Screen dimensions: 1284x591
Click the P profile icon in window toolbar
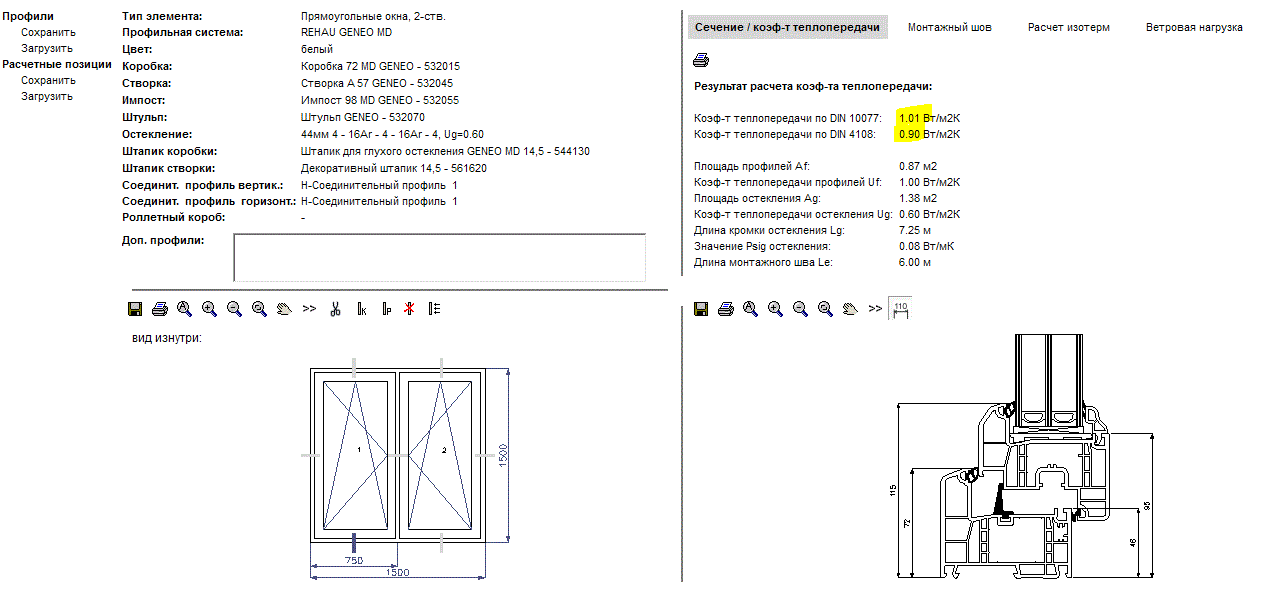[385, 309]
